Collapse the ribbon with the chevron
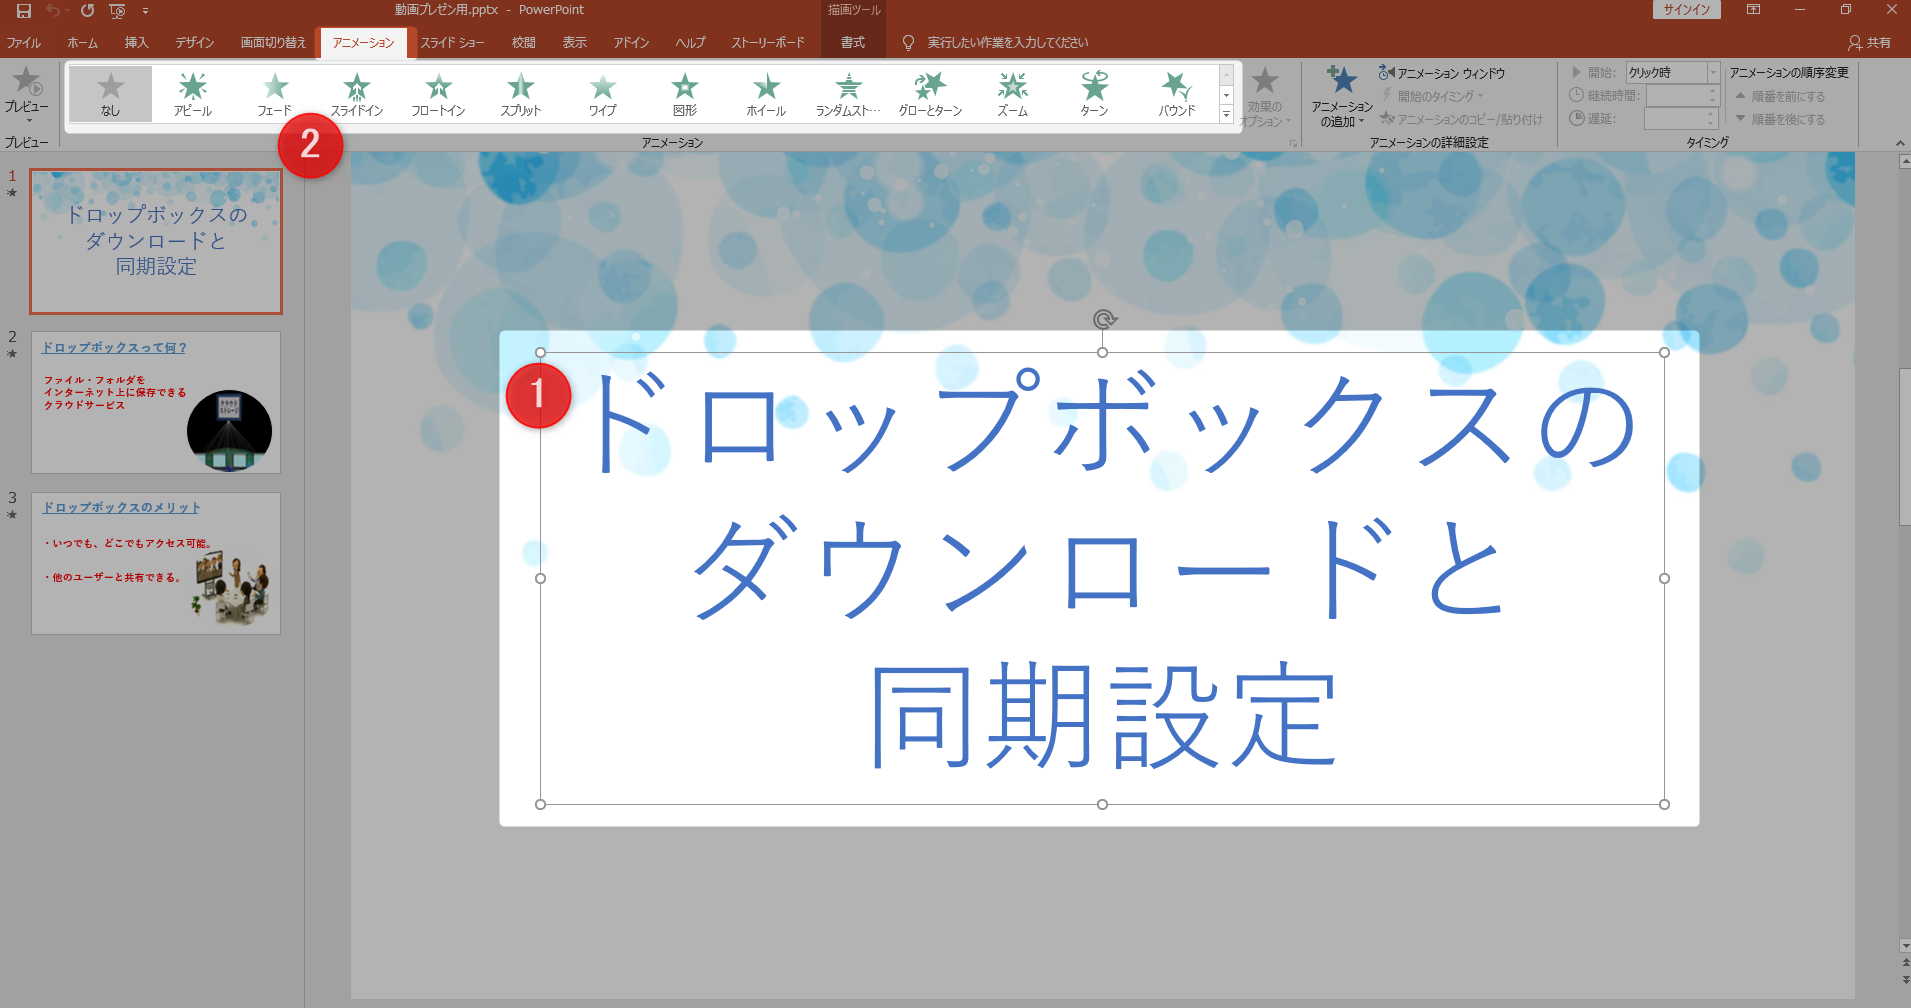The image size is (1911, 1008). tap(1900, 143)
